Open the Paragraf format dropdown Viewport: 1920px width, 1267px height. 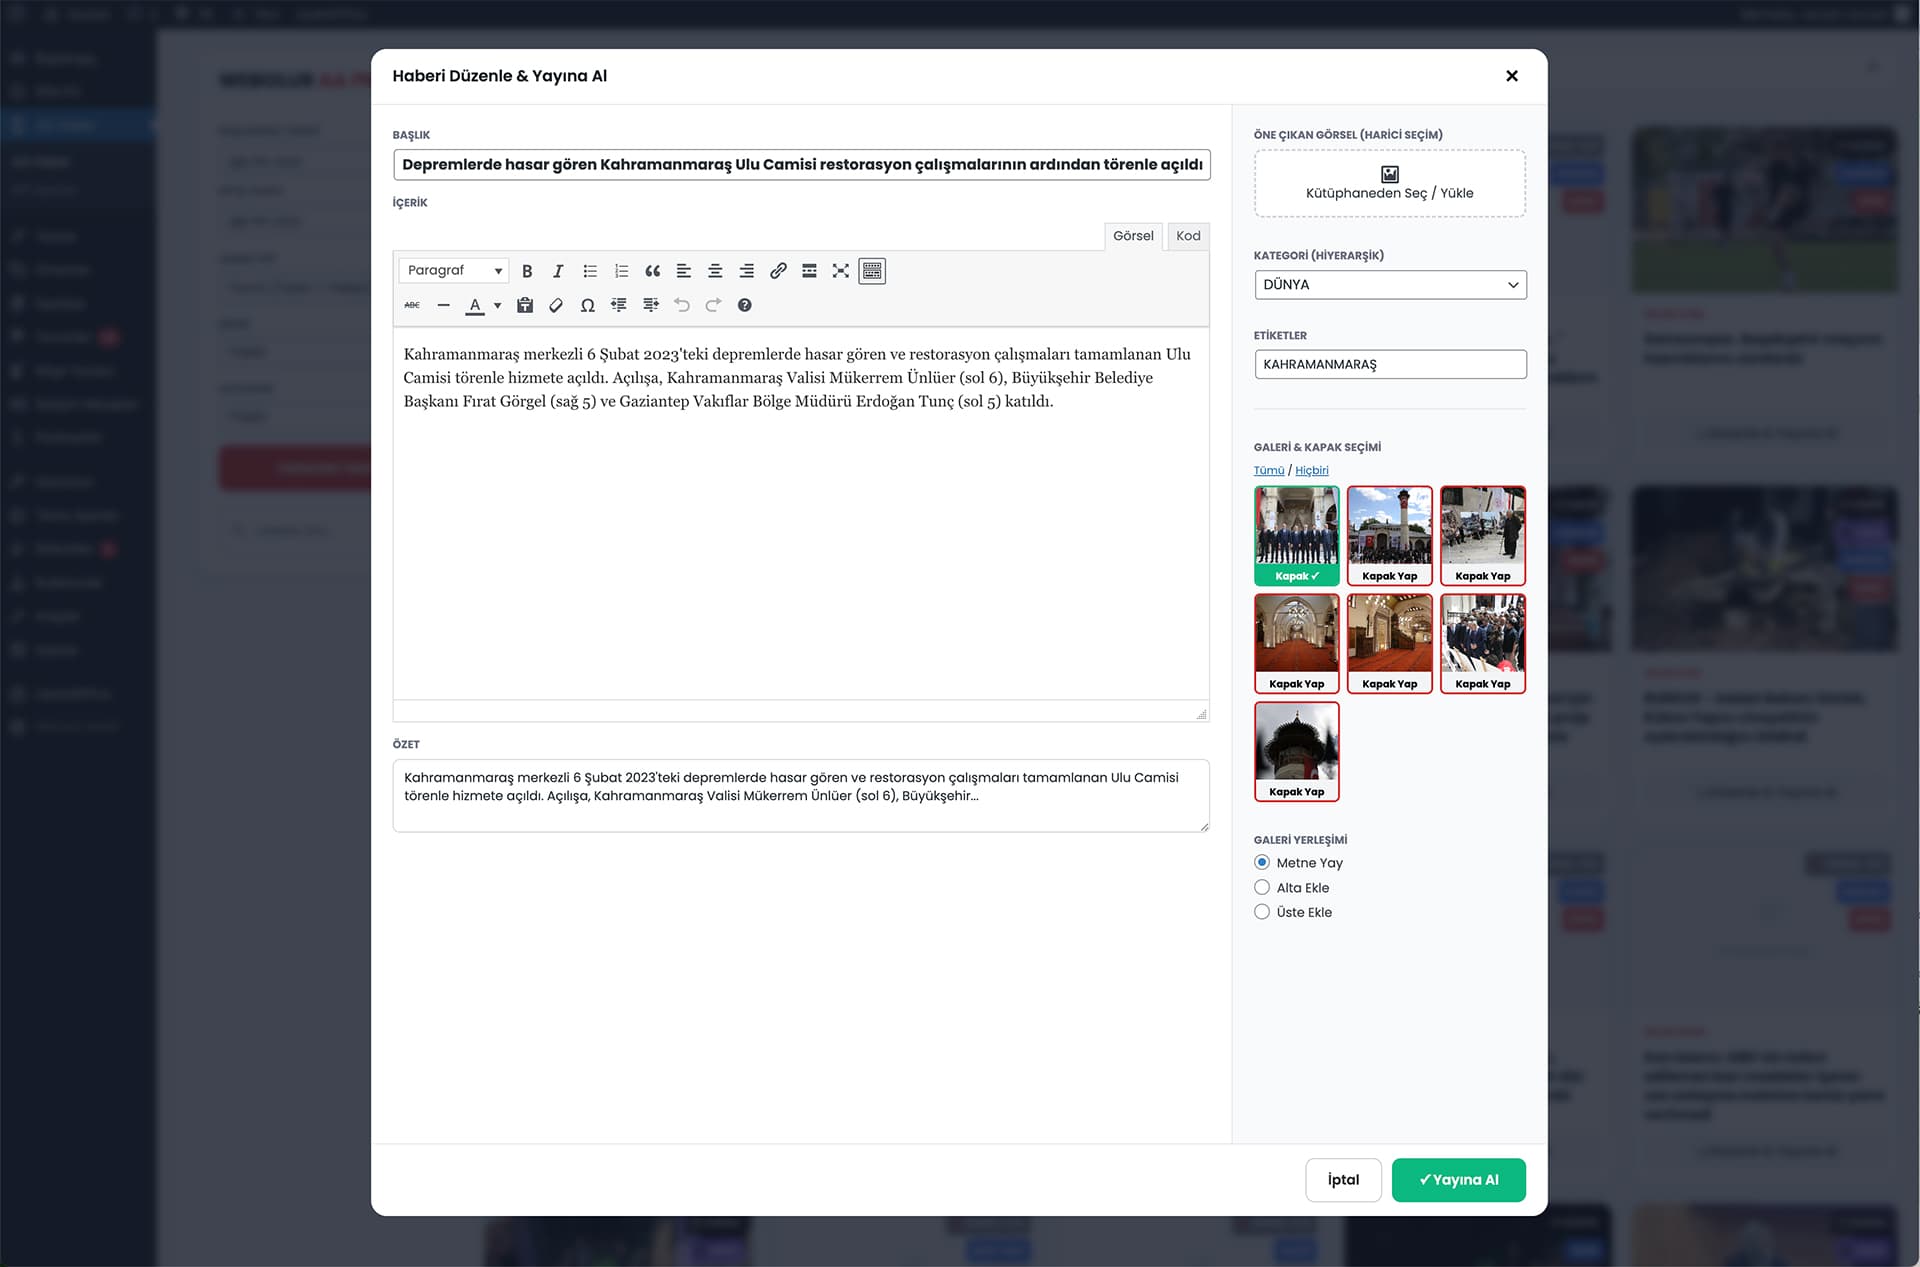click(x=454, y=271)
